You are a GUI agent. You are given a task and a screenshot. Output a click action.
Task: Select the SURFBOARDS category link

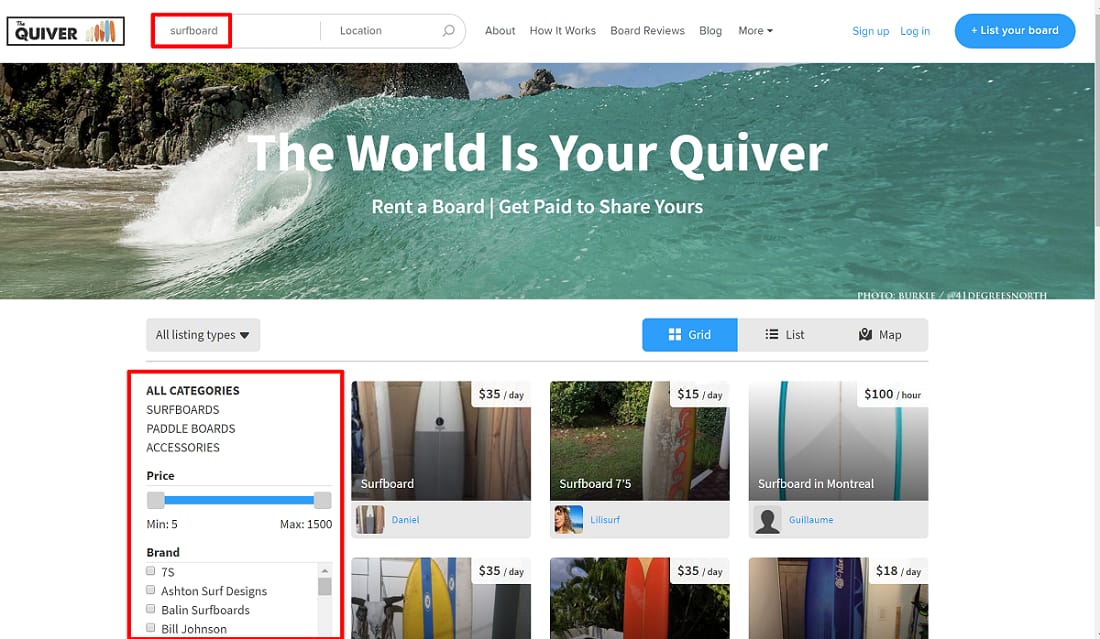click(183, 409)
